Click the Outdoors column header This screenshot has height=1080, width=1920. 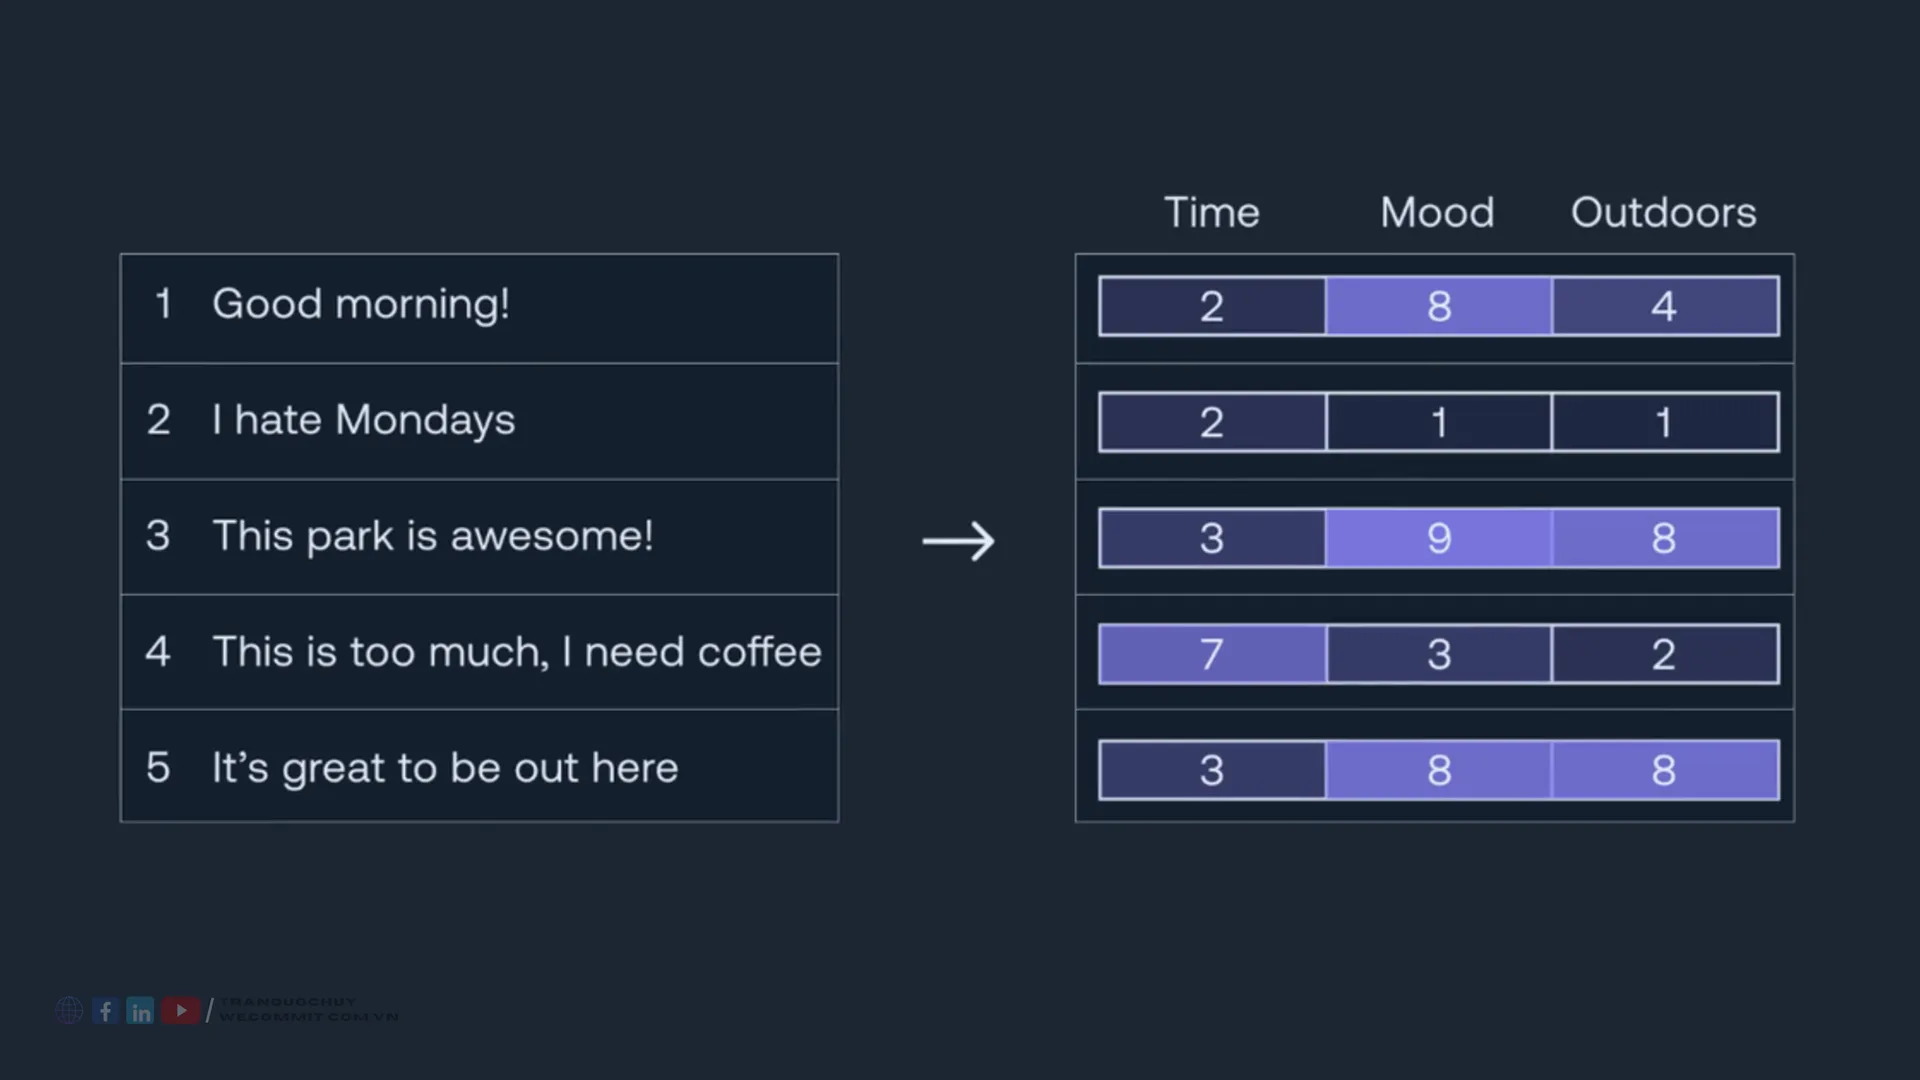tap(1663, 212)
